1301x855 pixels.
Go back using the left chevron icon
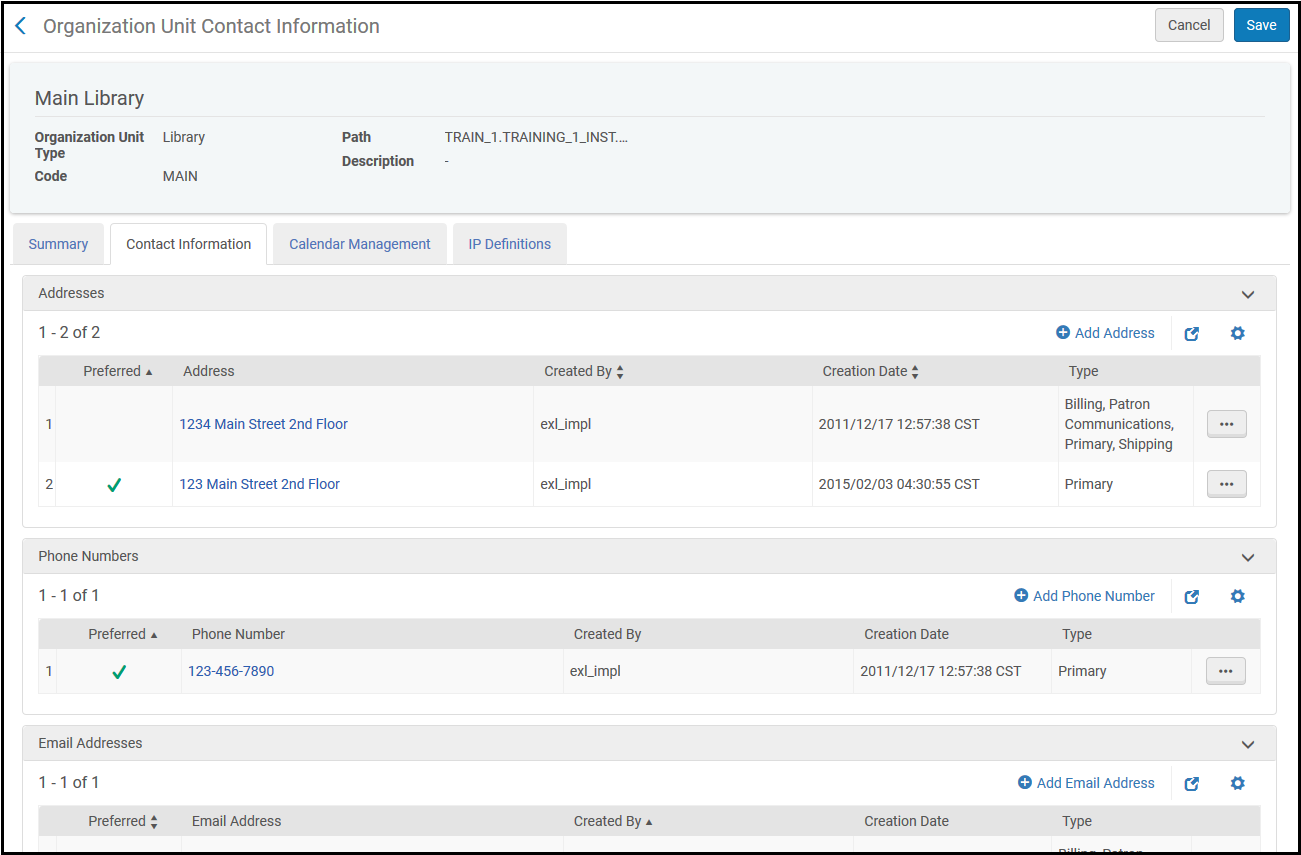point(20,26)
